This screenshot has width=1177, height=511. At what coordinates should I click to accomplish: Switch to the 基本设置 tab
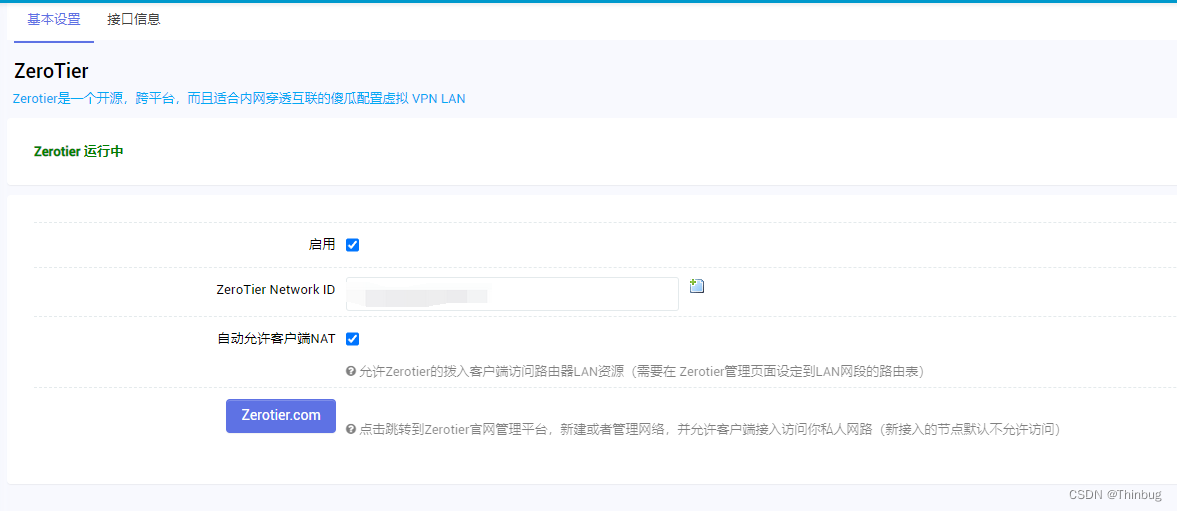point(54,20)
